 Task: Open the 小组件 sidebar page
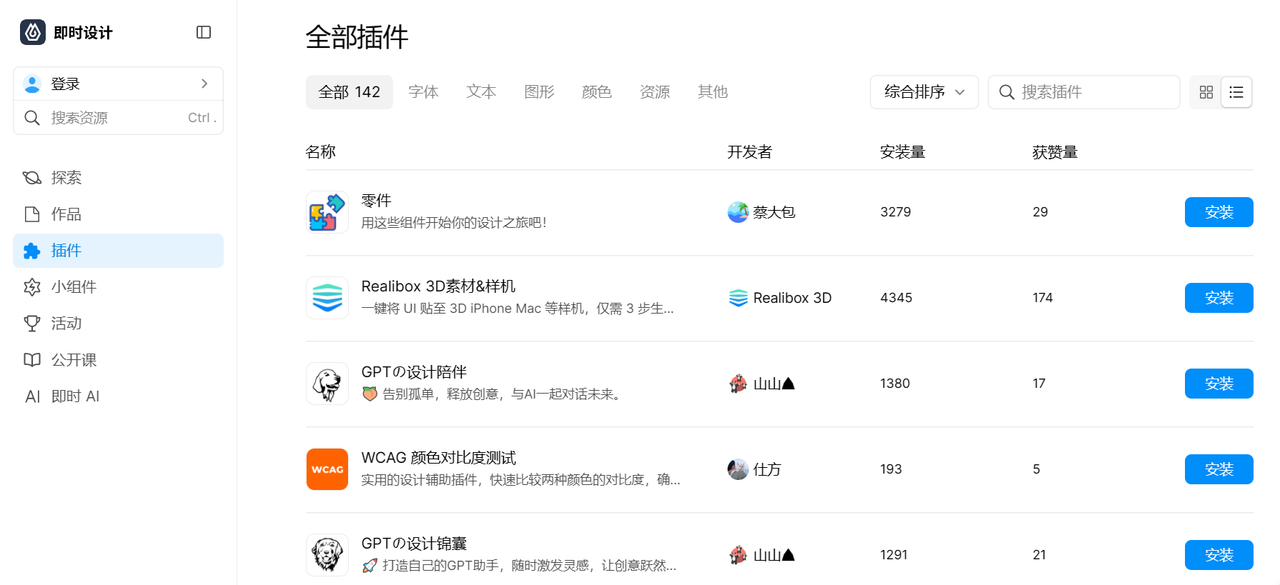coord(118,287)
